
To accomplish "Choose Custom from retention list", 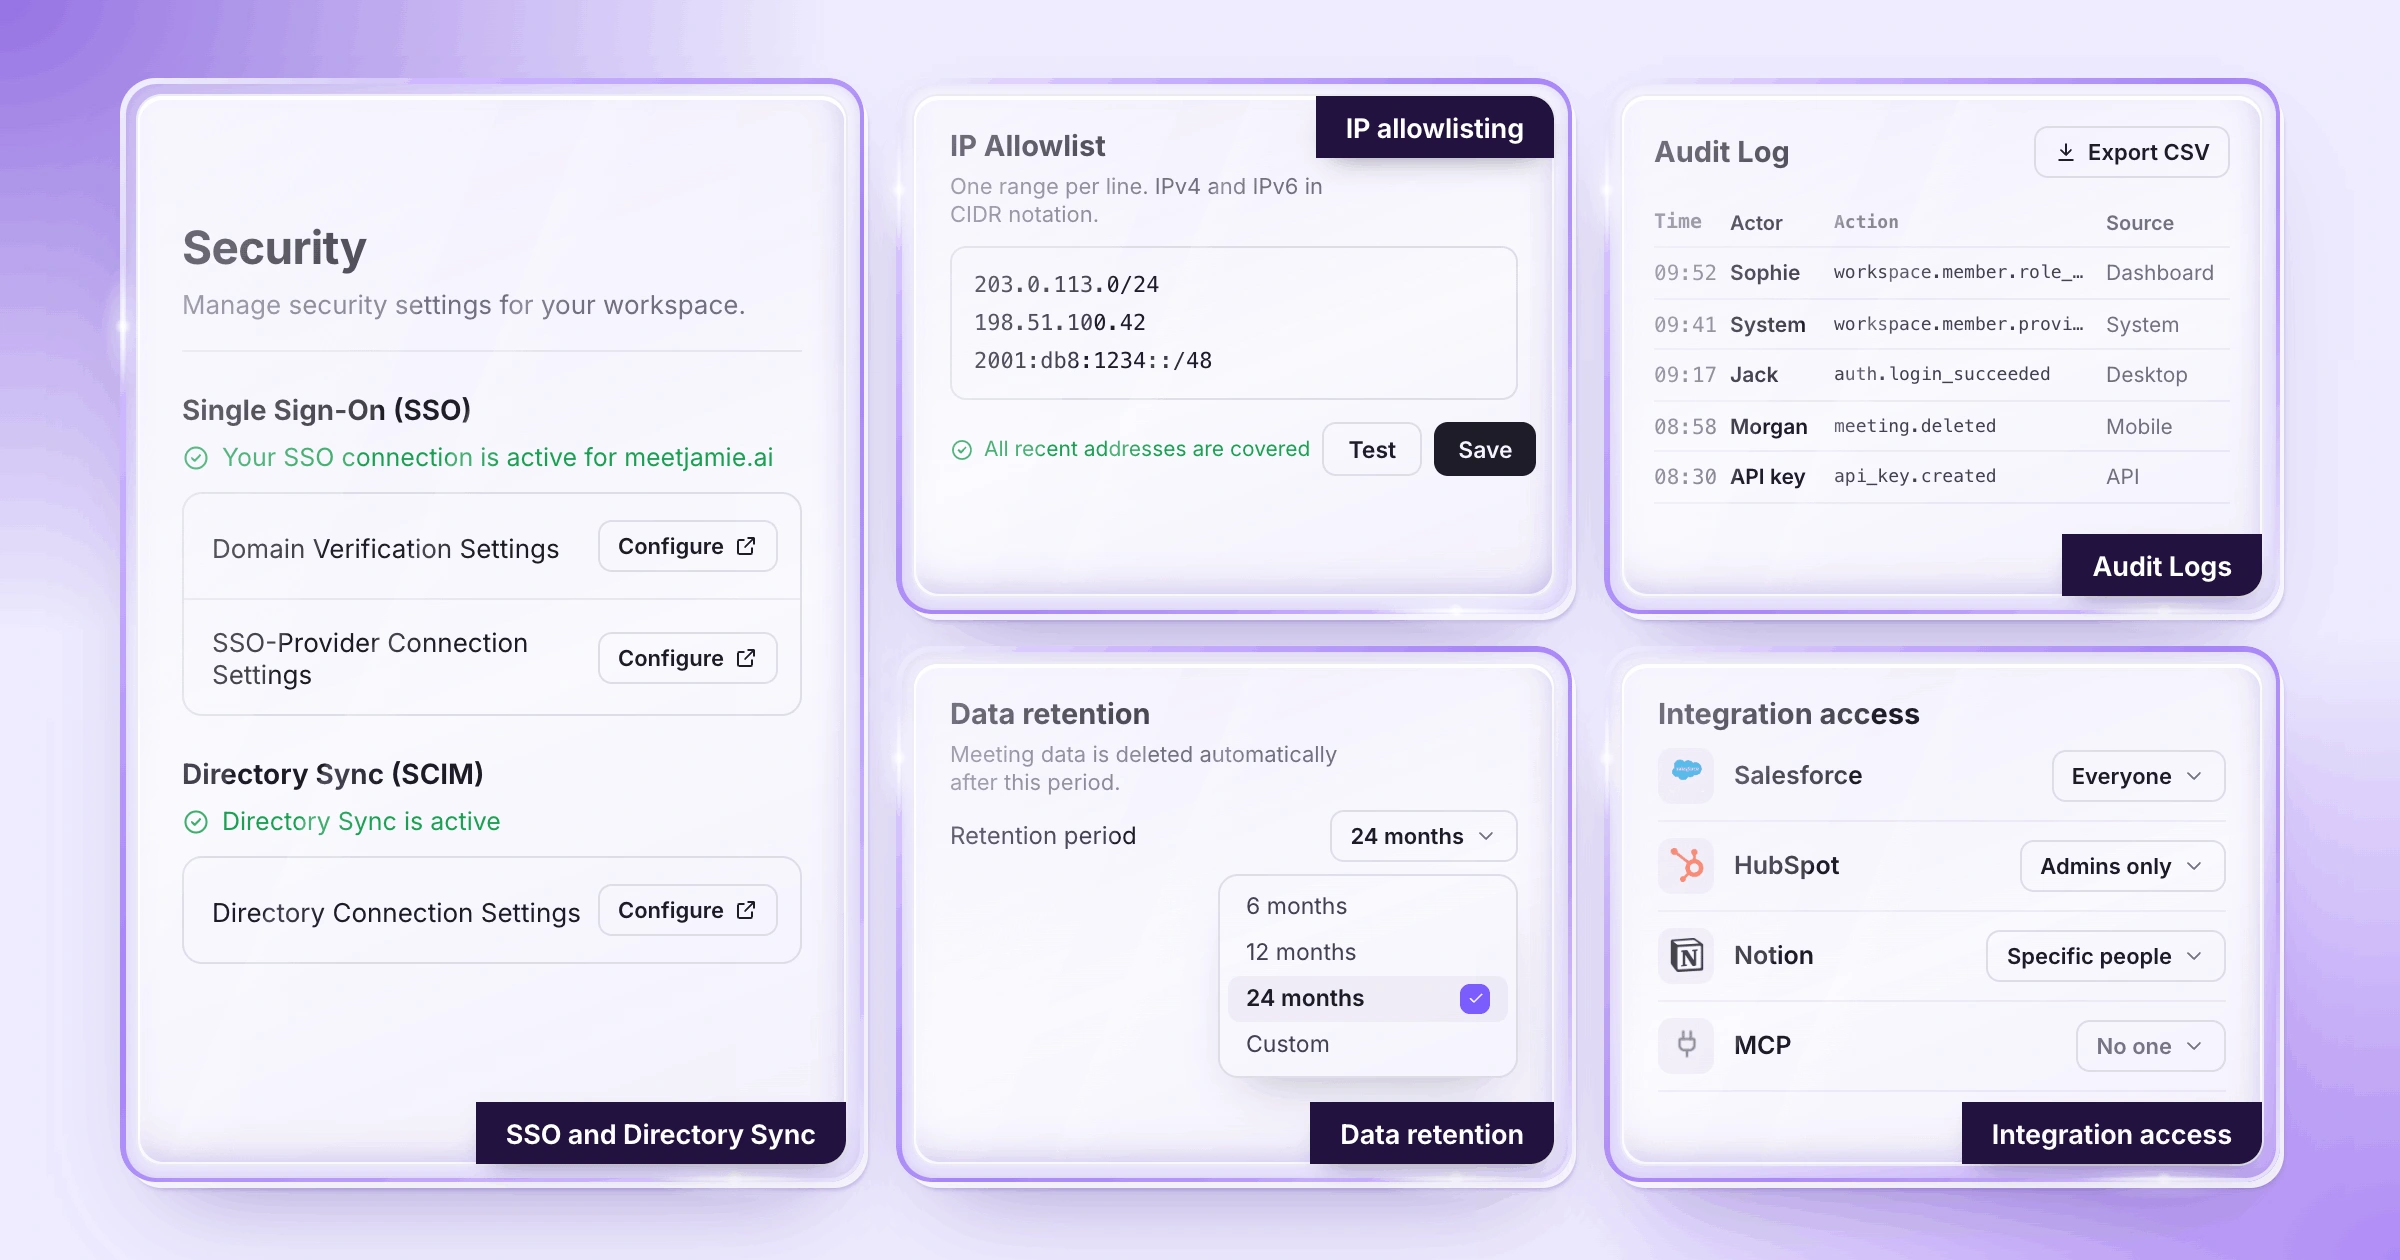I will (x=1367, y=1044).
